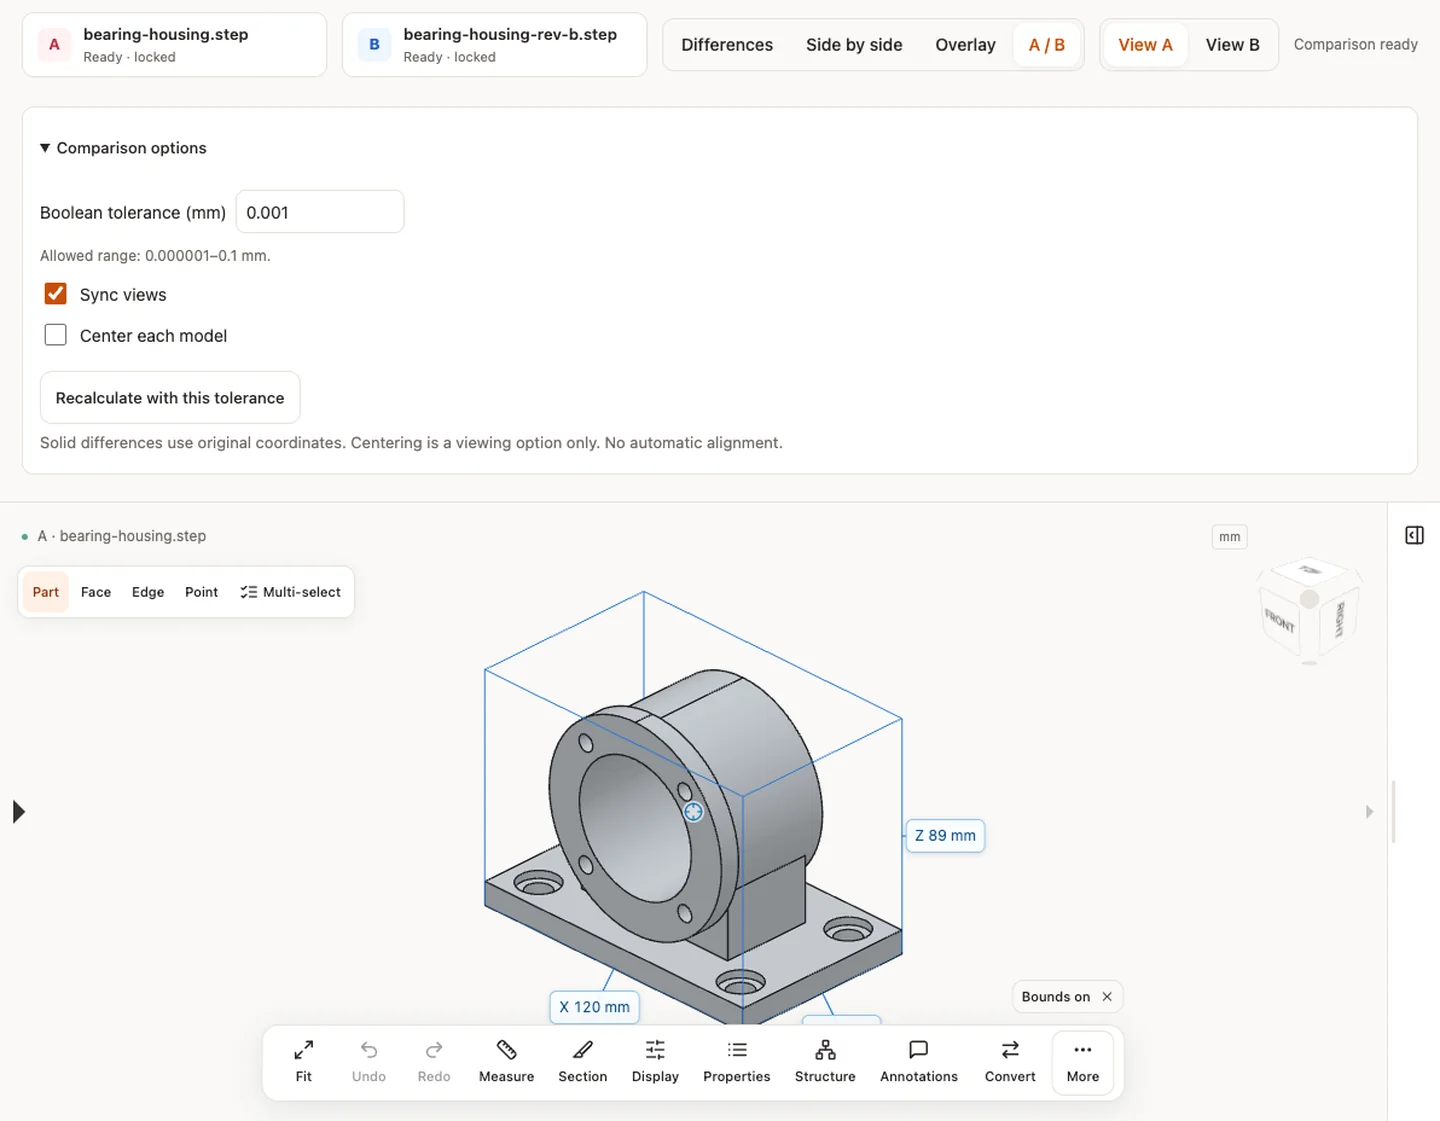Toggle the Sync views checkbox
The width and height of the screenshot is (1440, 1121).
coord(56,294)
